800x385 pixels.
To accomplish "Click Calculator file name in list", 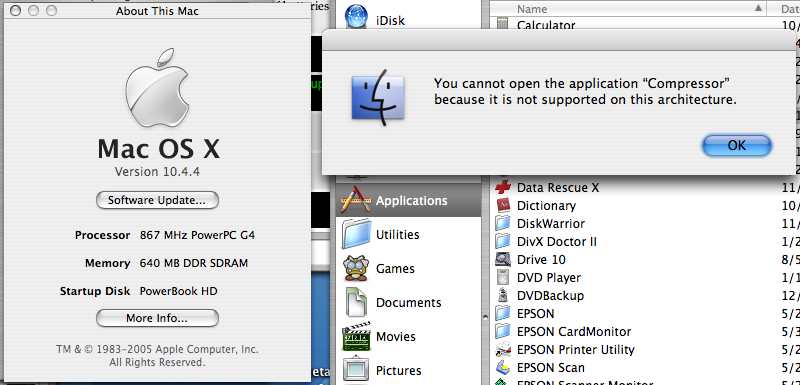I will tap(546, 25).
